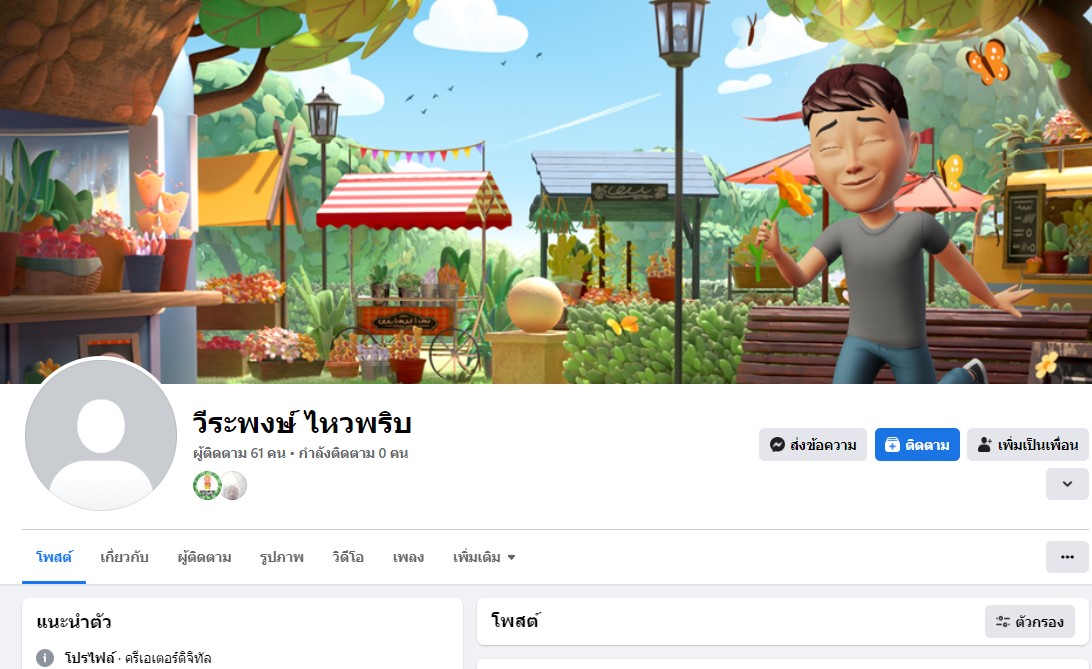Viewport: 1092px width, 669px height.
Task: Open the three-dots profile options menu
Action: tap(1067, 557)
